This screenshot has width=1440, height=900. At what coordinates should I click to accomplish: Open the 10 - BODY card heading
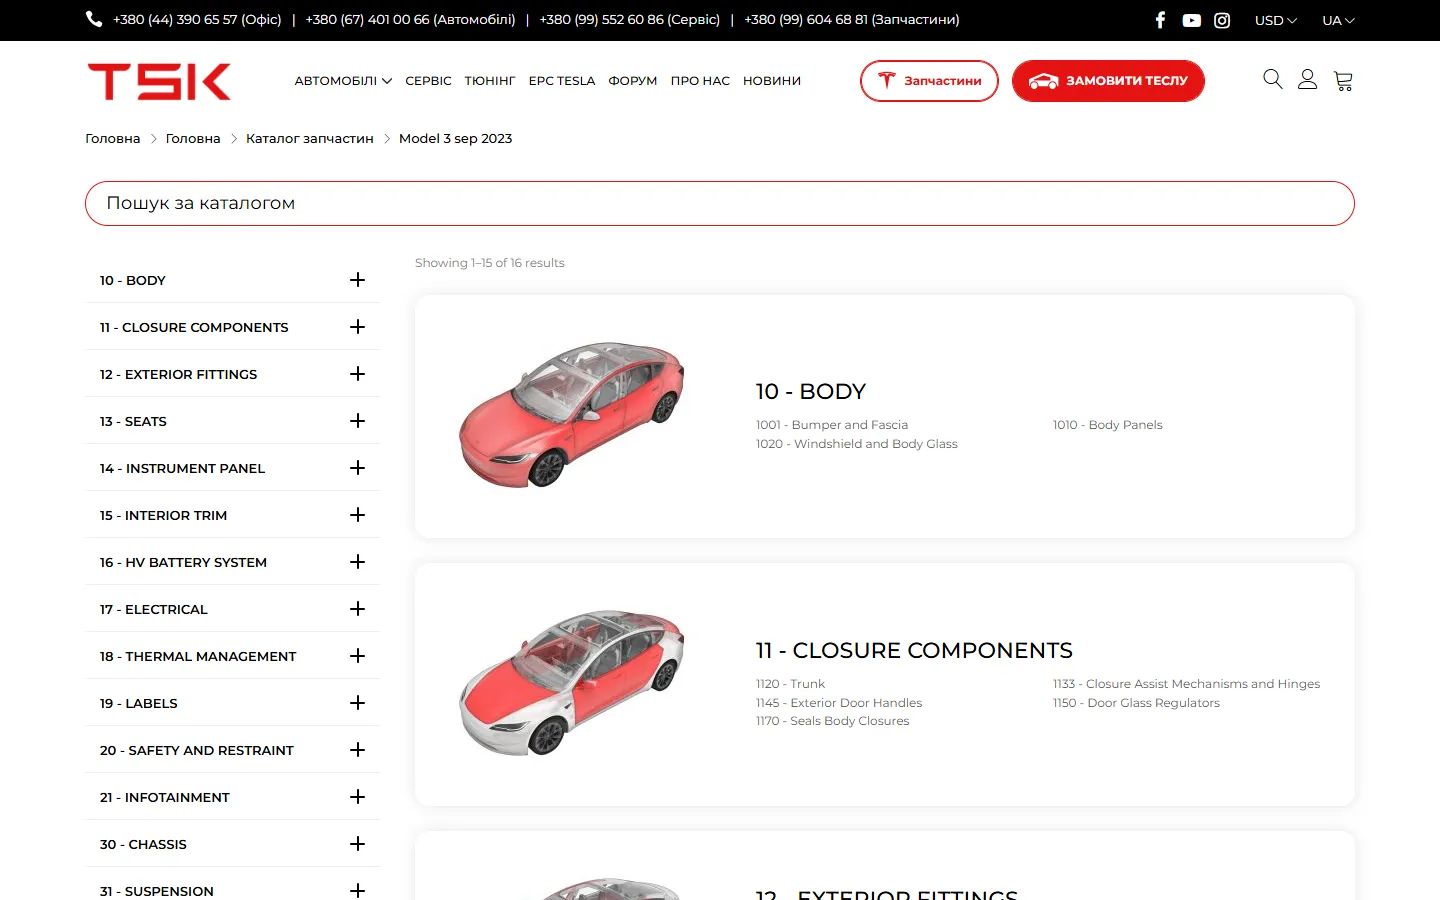[811, 392]
